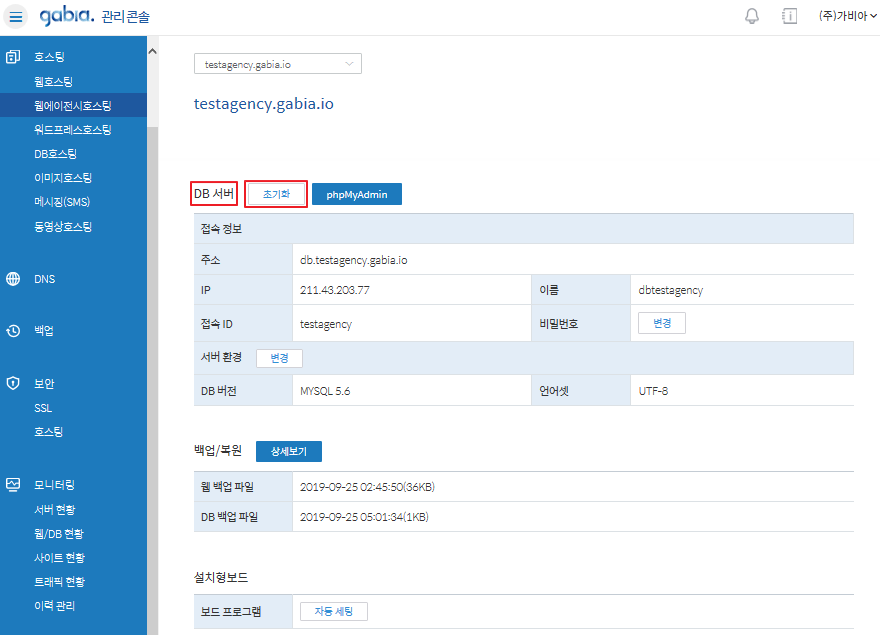880x635 pixels.
Task: Click 자동 세팅 for 보드 프로그램
Action: 334,611
